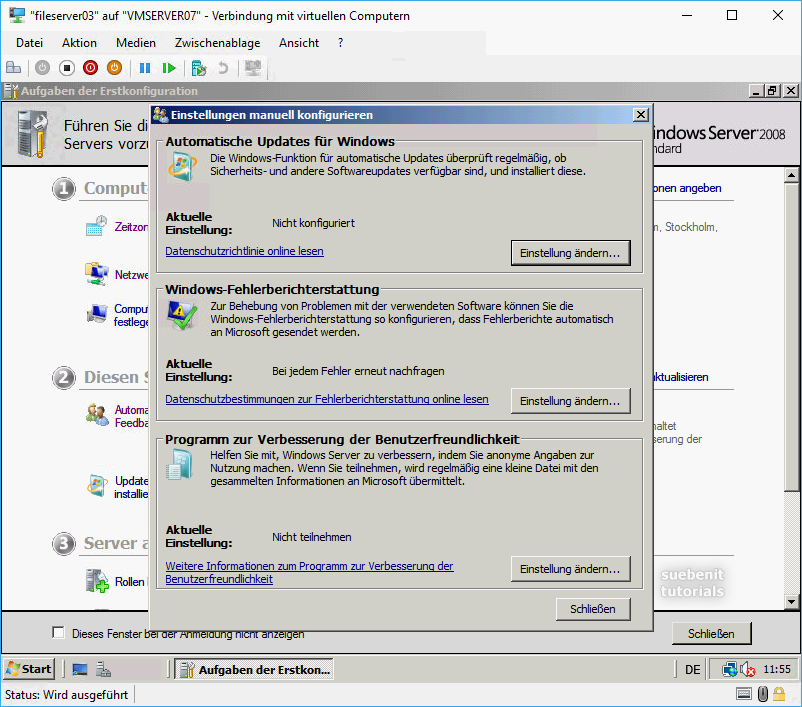802x707 pixels.
Task: Open Server Manager from quick launch
Action: tap(104, 669)
